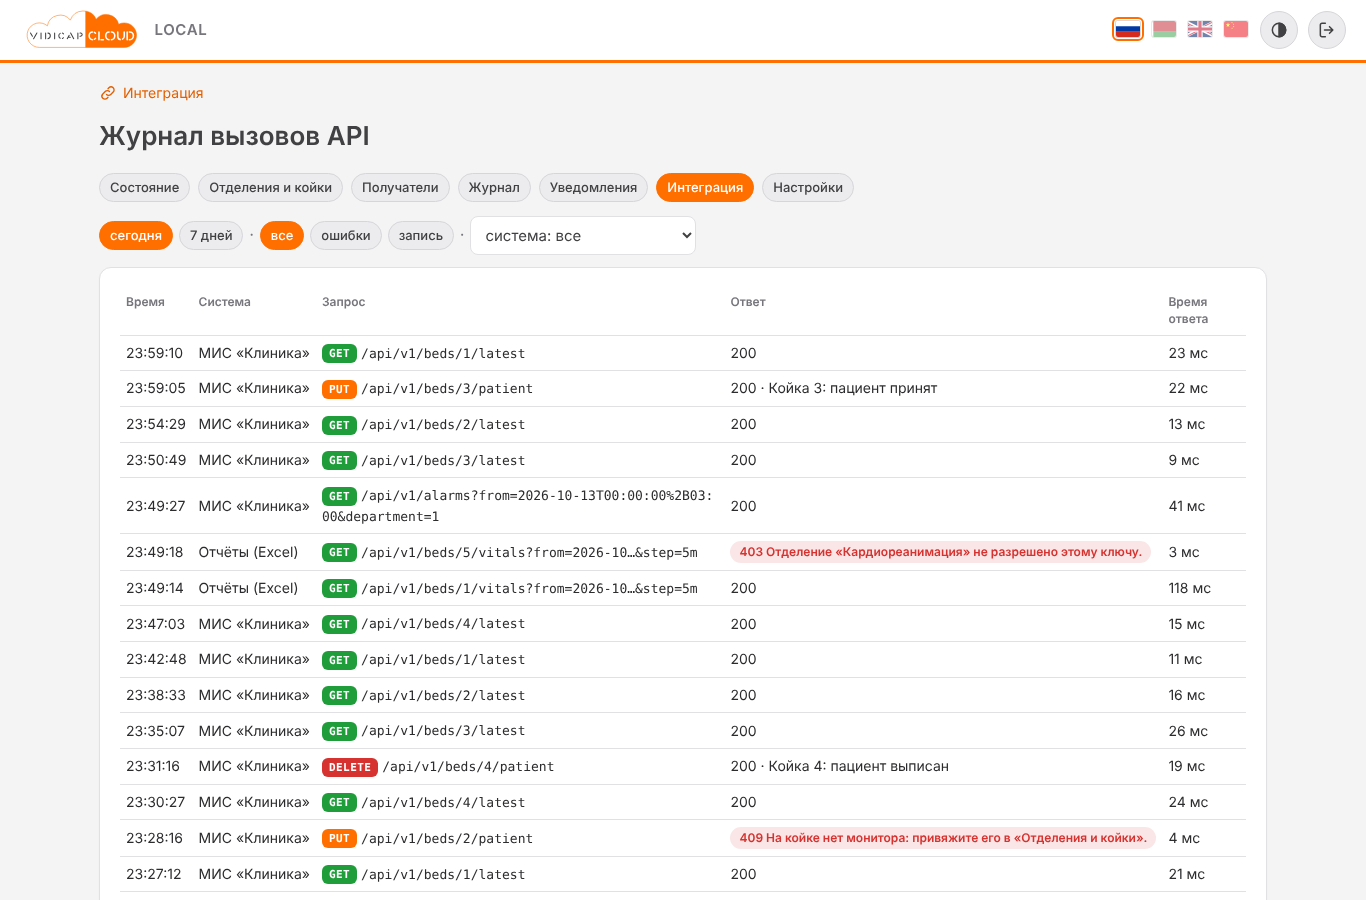Click GET badge in 23:59:10 row

(x=339, y=354)
